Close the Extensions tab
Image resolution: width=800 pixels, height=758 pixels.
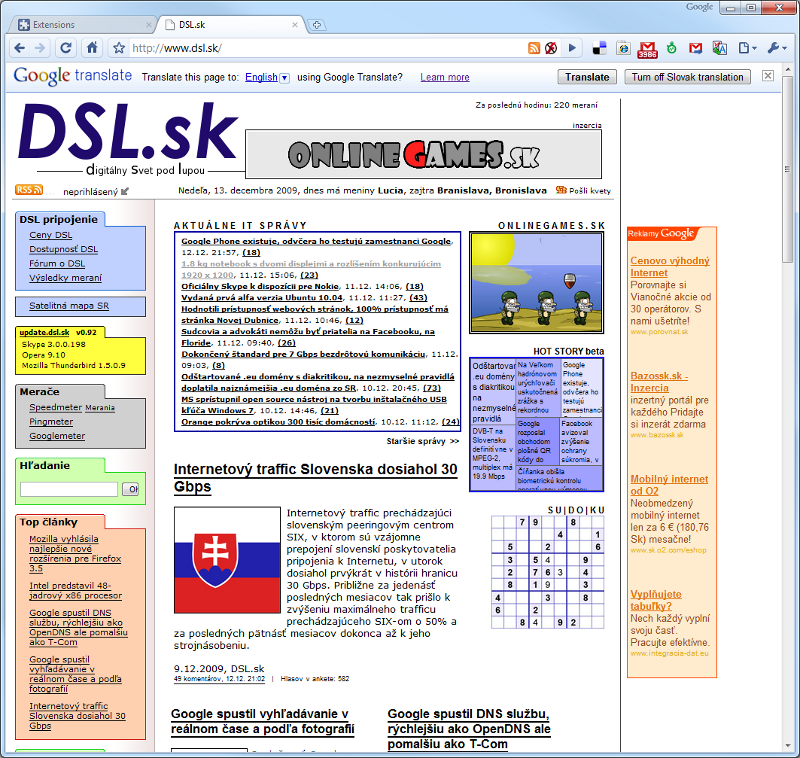tap(148, 24)
